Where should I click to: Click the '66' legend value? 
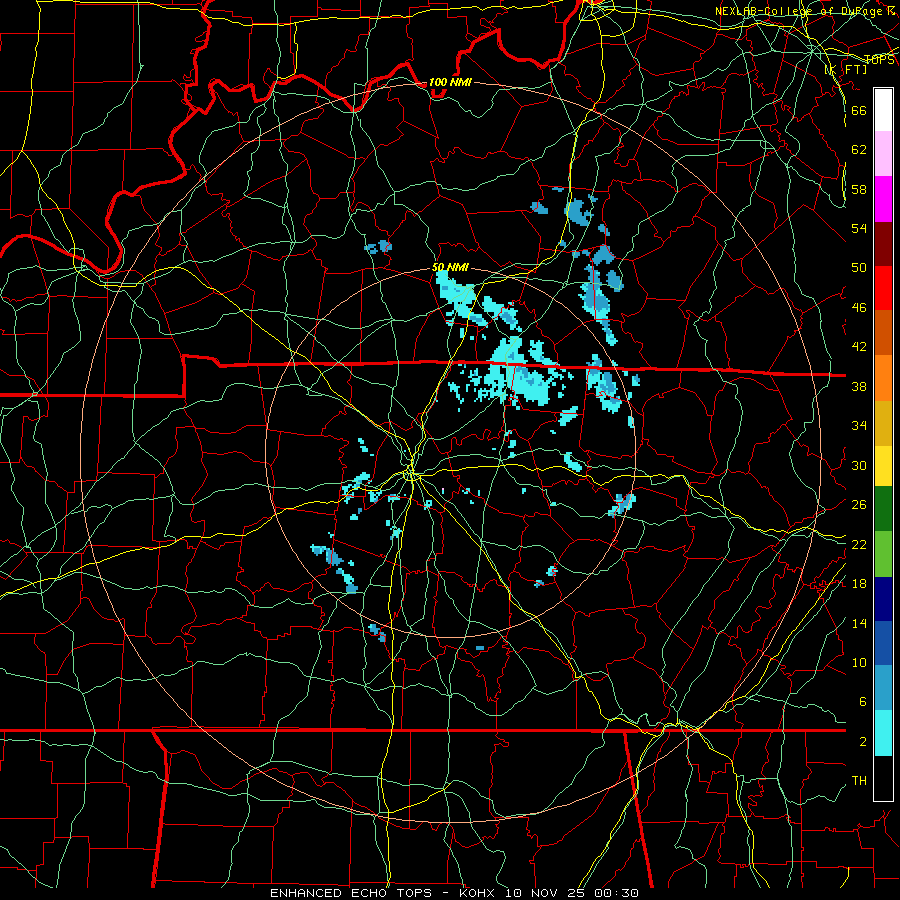[859, 110]
